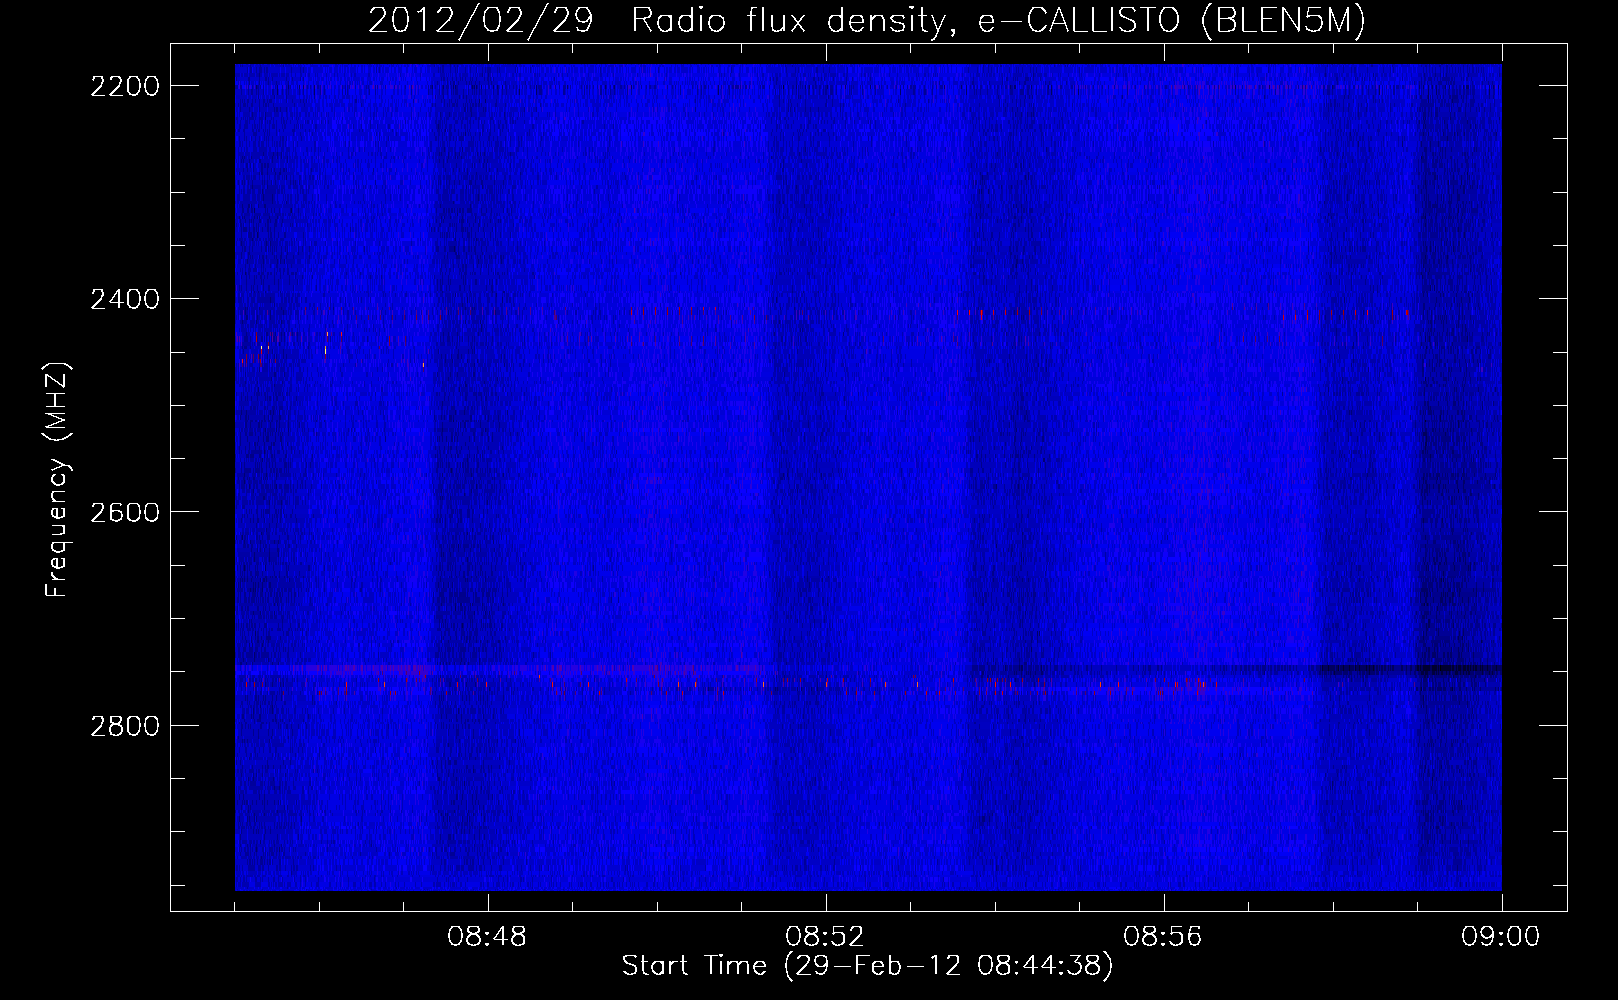Click the date "2012/02/29" in the title
This screenshot has width=1618, height=1000.
[x=480, y=21]
